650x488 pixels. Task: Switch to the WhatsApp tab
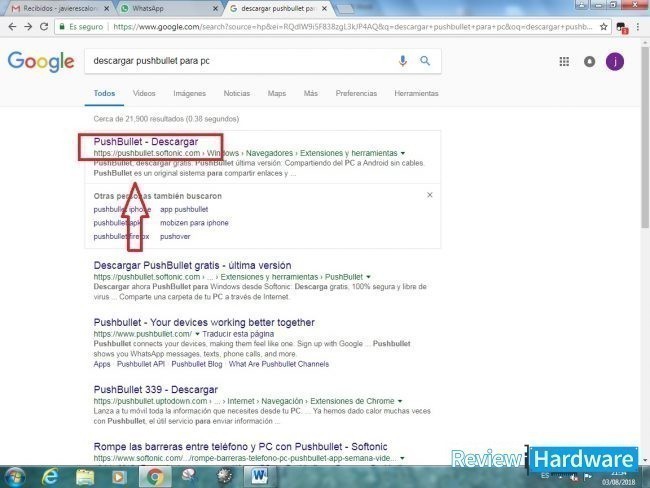pos(166,8)
